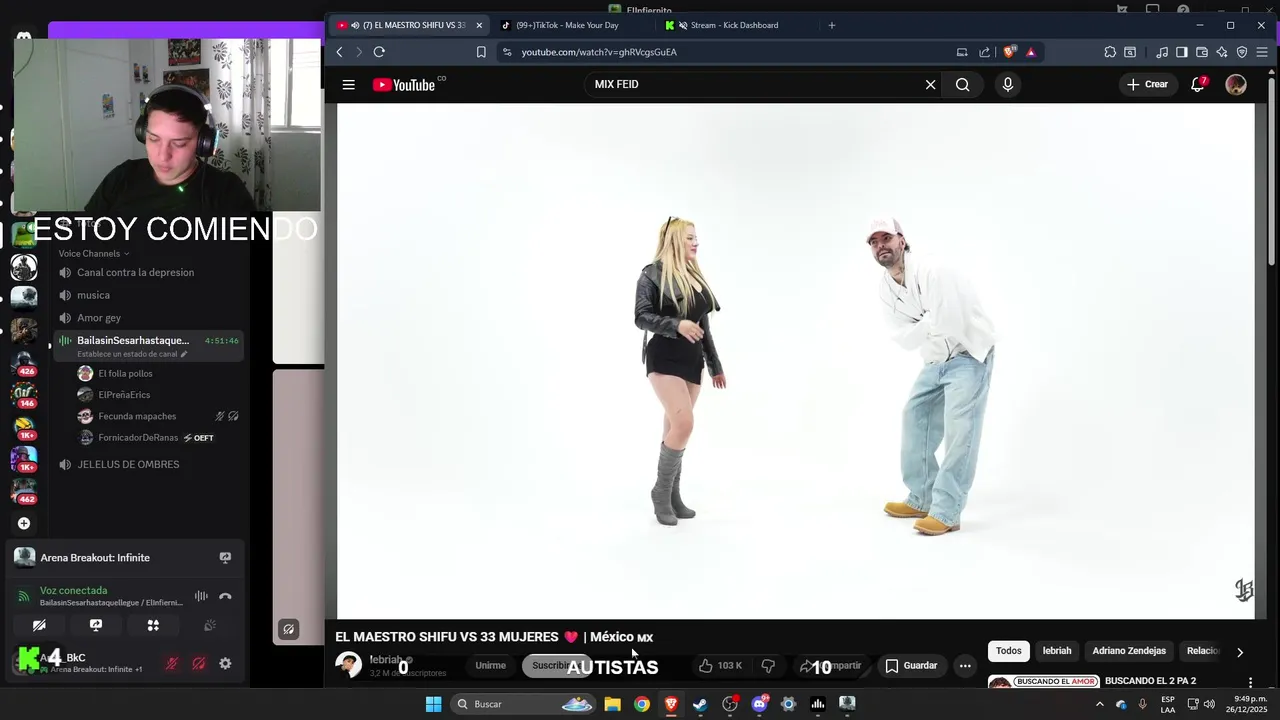Unmute Discord microphone

click(171, 663)
